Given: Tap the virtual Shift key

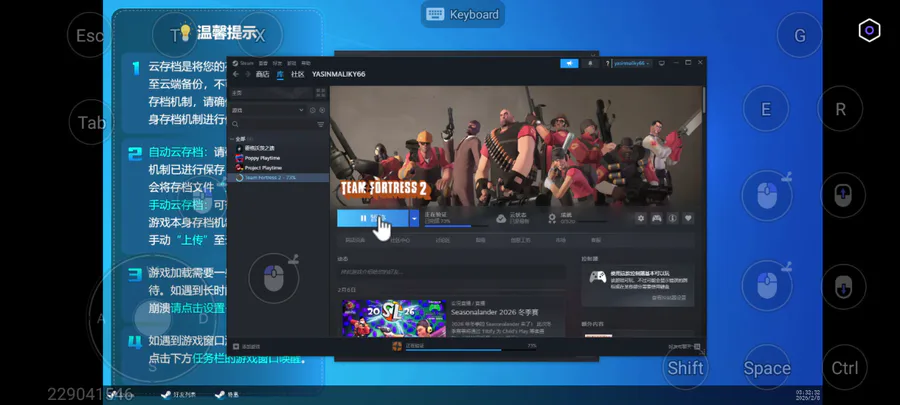Looking at the screenshot, I should (x=685, y=367).
